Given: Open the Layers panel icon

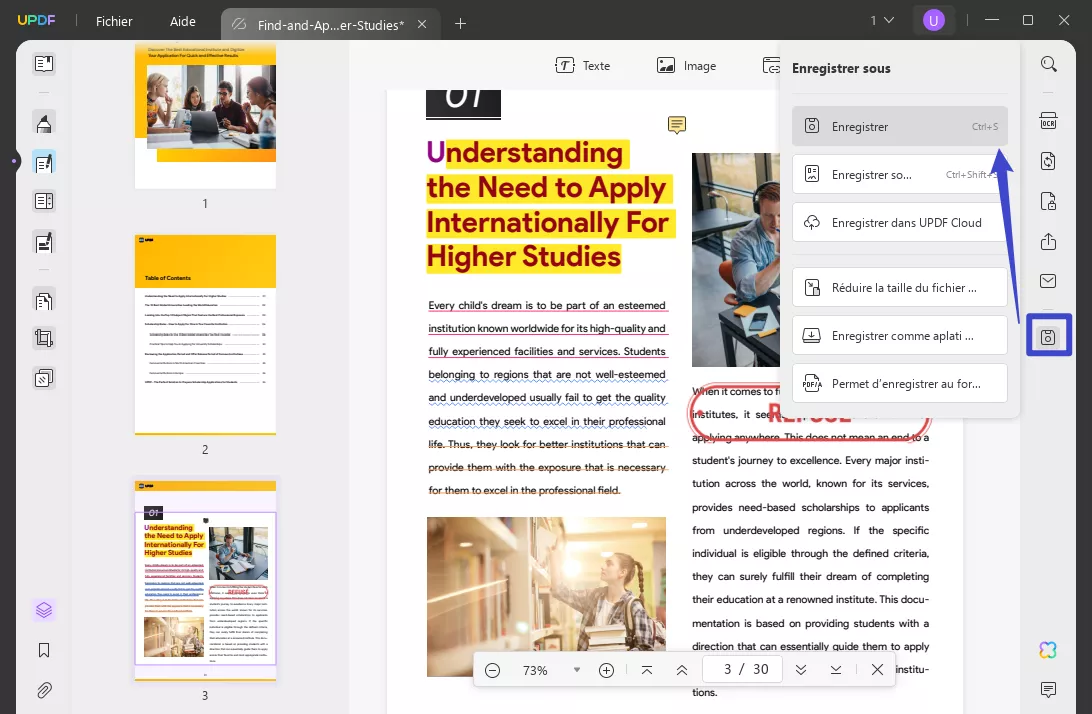Looking at the screenshot, I should click(44, 610).
